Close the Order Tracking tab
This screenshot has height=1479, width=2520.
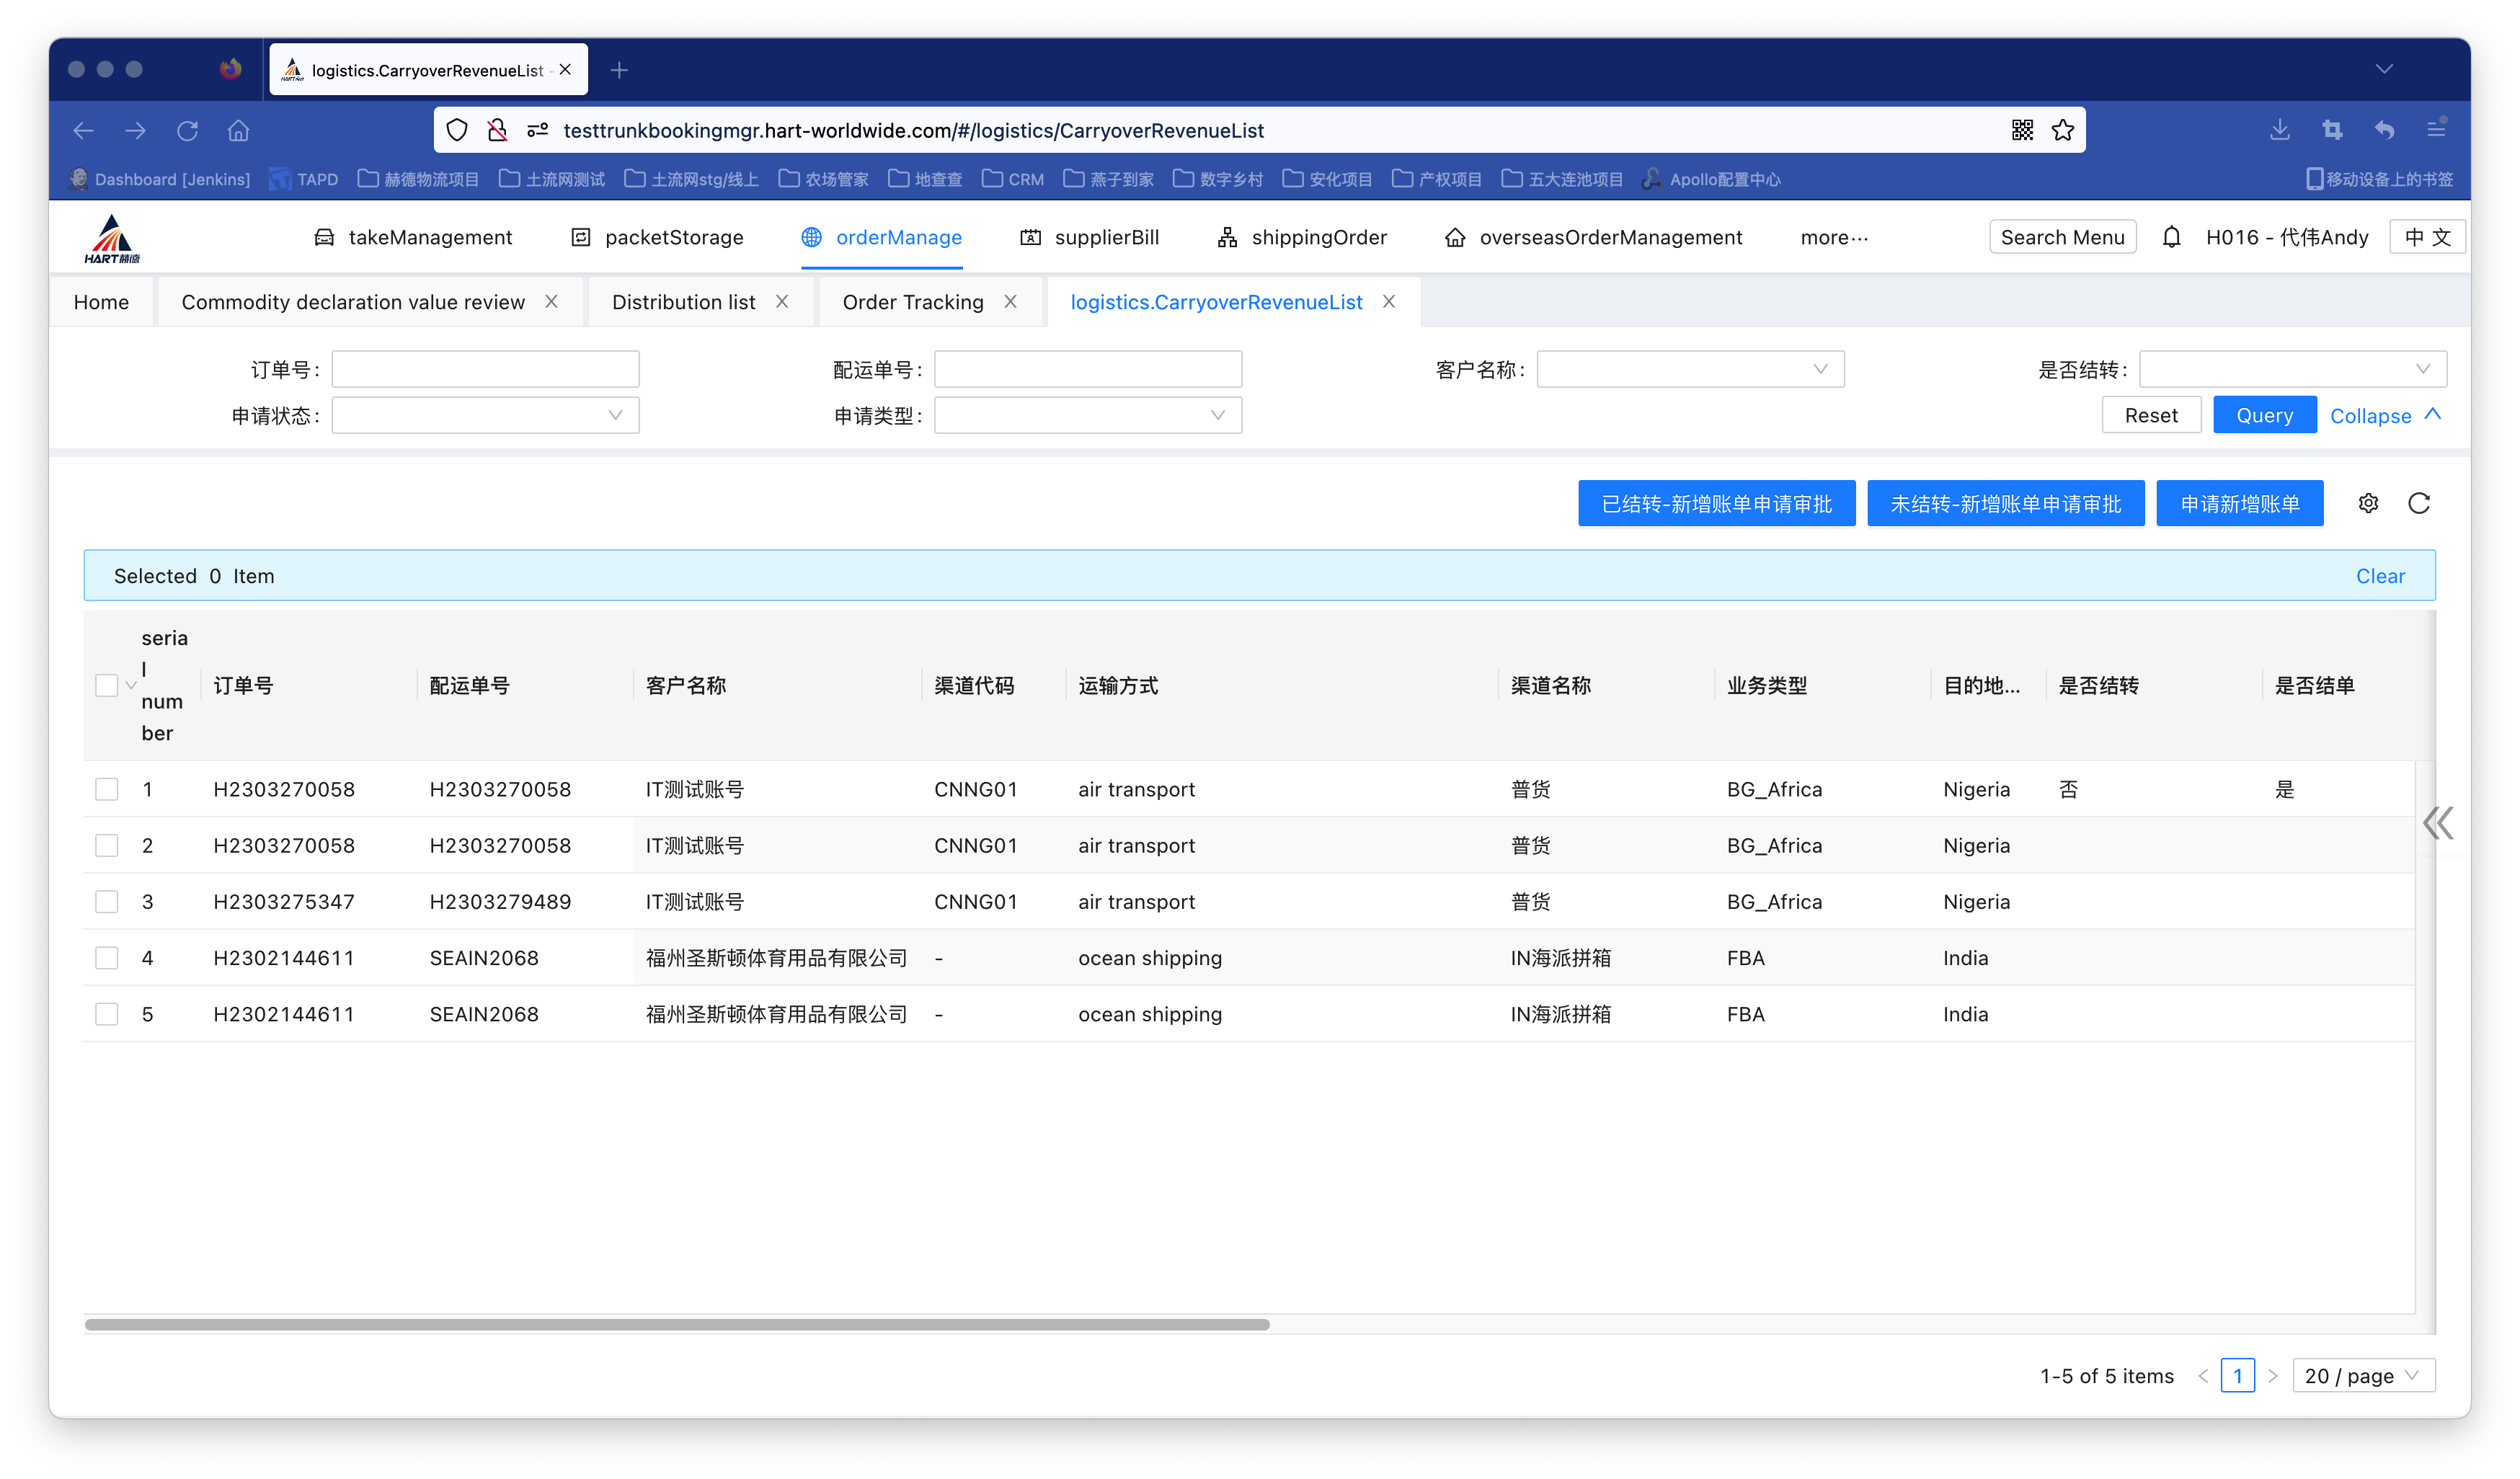click(1011, 301)
